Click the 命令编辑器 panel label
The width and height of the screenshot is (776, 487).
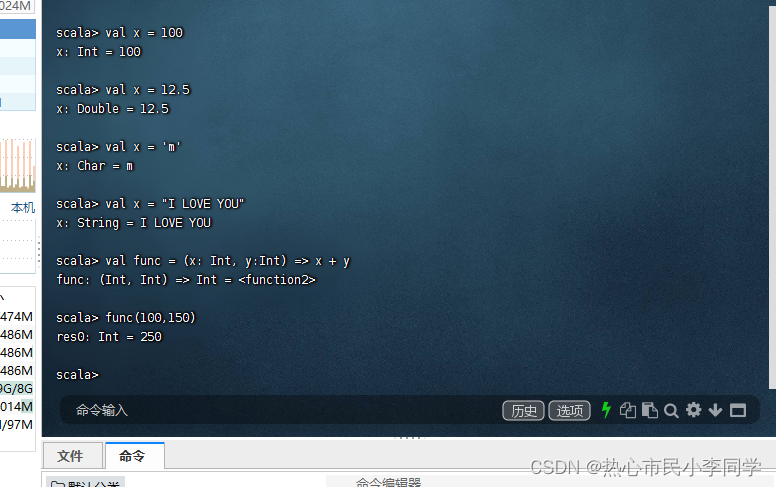pos(388,482)
